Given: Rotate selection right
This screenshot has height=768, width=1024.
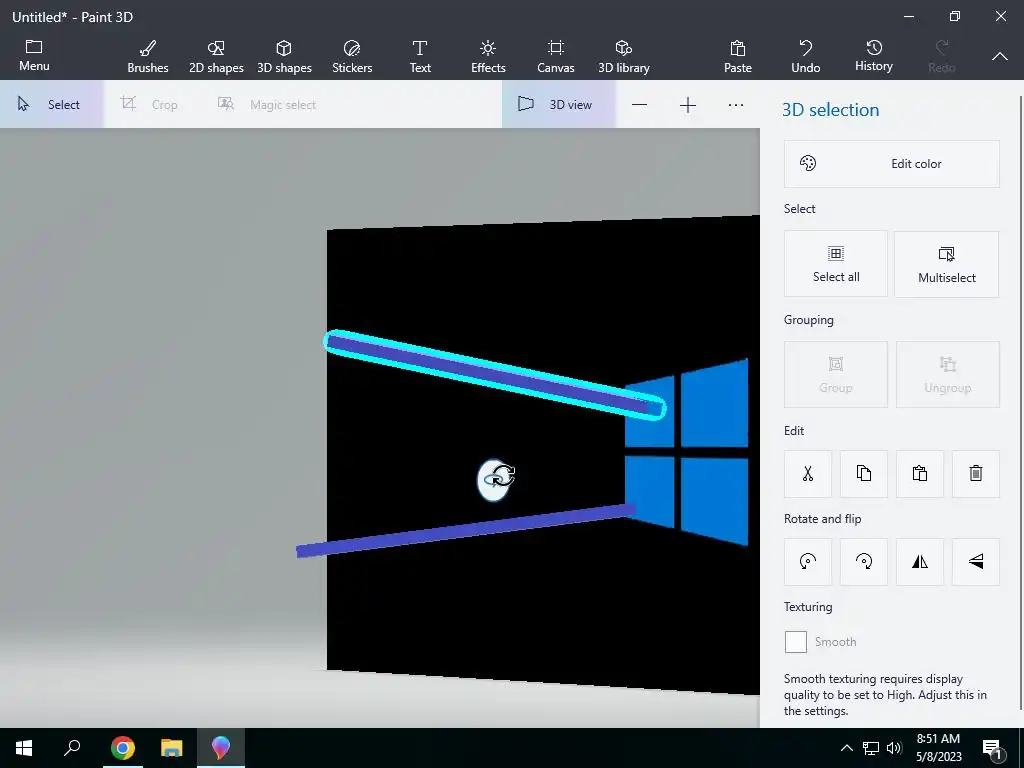Looking at the screenshot, I should point(863,562).
